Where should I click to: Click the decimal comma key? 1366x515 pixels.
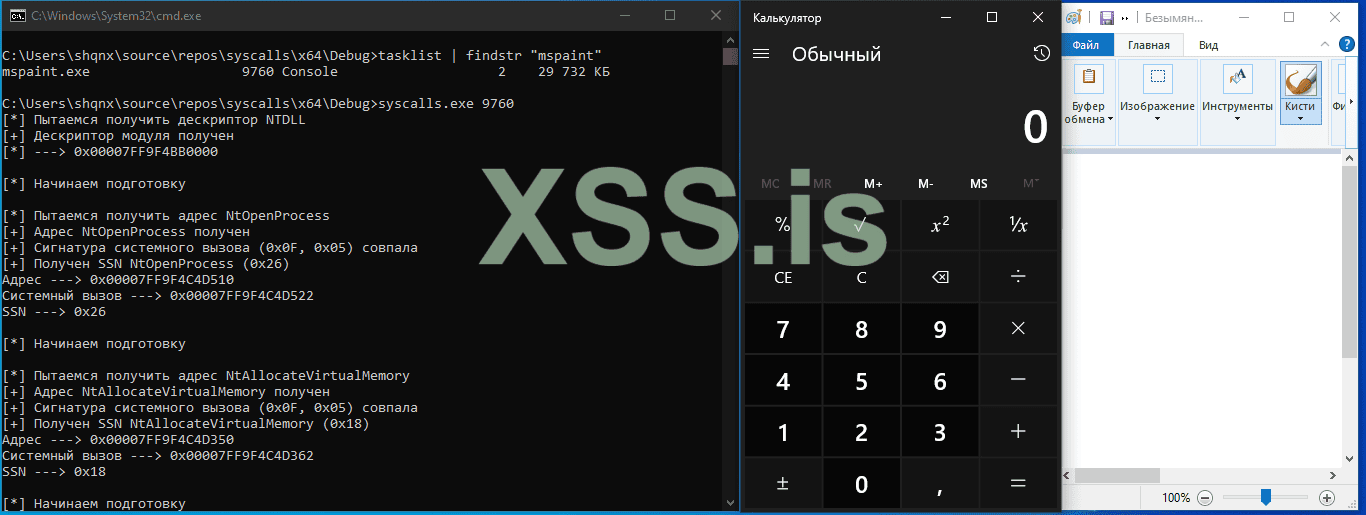pos(940,485)
